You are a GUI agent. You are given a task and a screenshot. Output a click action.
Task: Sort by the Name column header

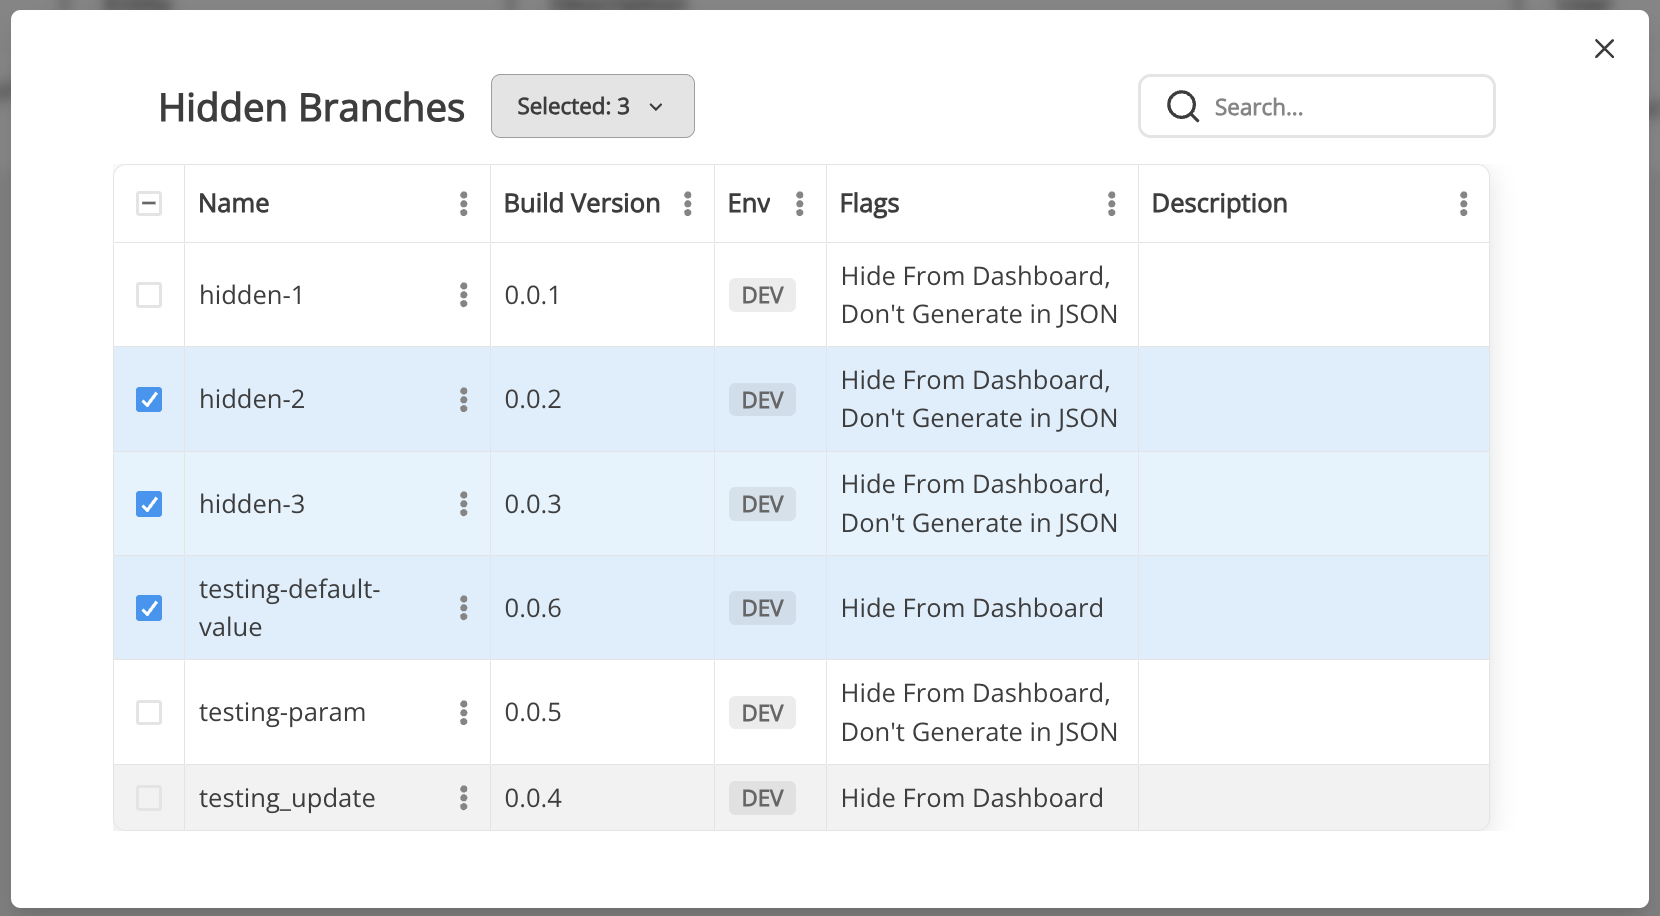coord(234,204)
